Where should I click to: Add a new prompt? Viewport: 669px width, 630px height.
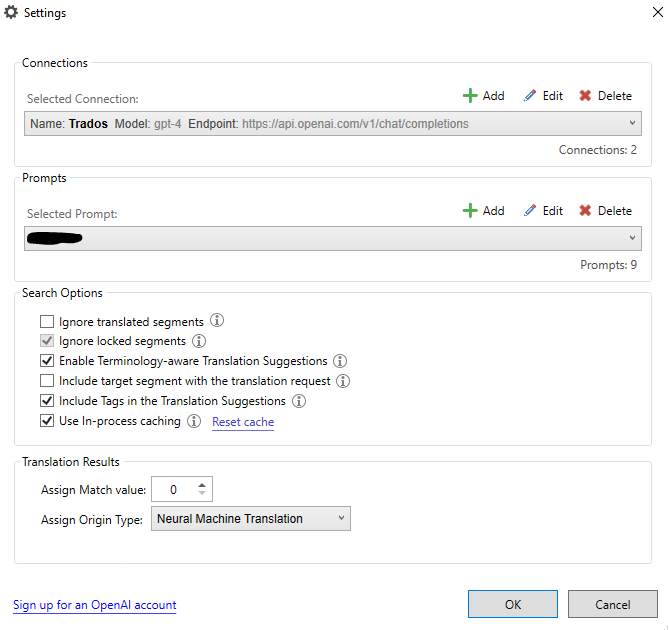pos(483,211)
